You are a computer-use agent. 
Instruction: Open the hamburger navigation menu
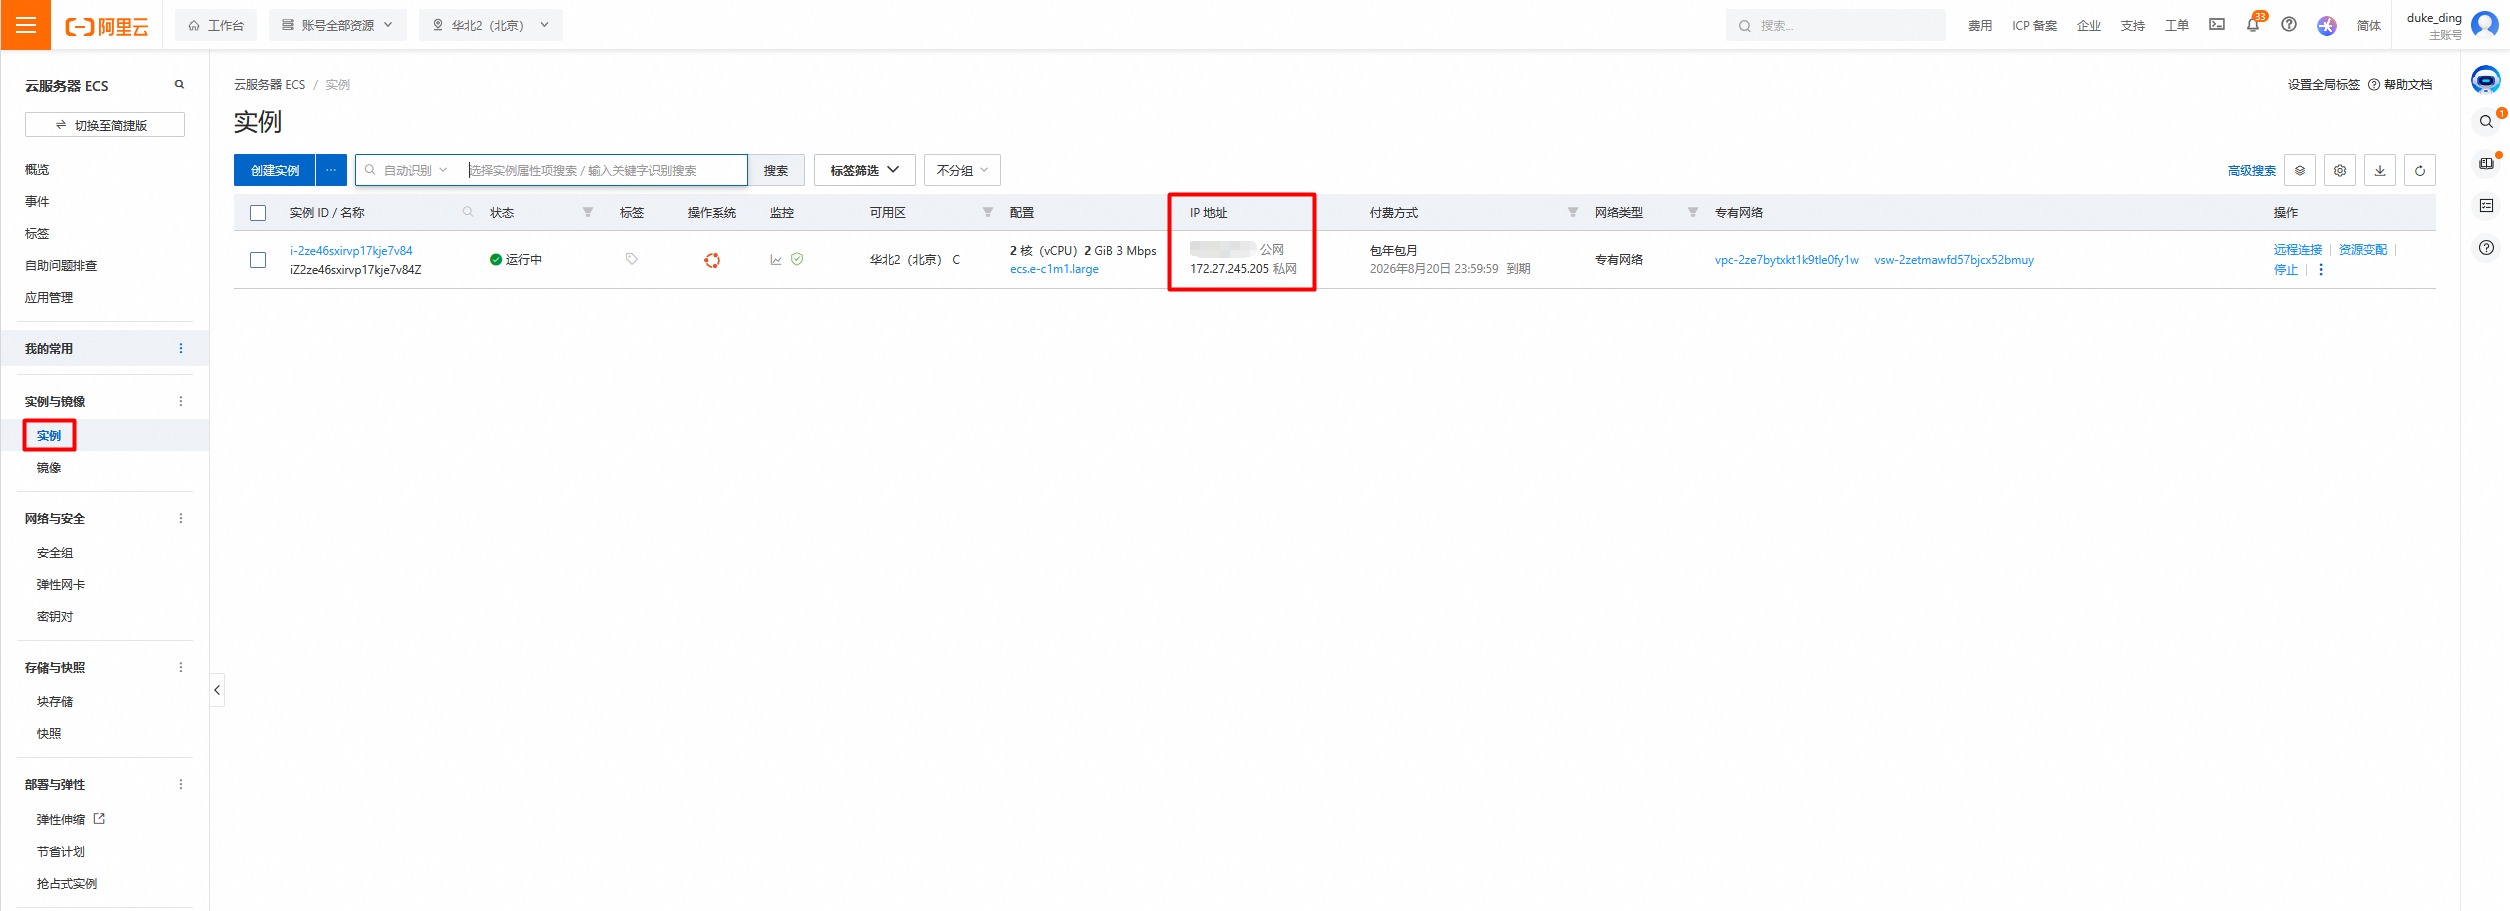[25, 25]
